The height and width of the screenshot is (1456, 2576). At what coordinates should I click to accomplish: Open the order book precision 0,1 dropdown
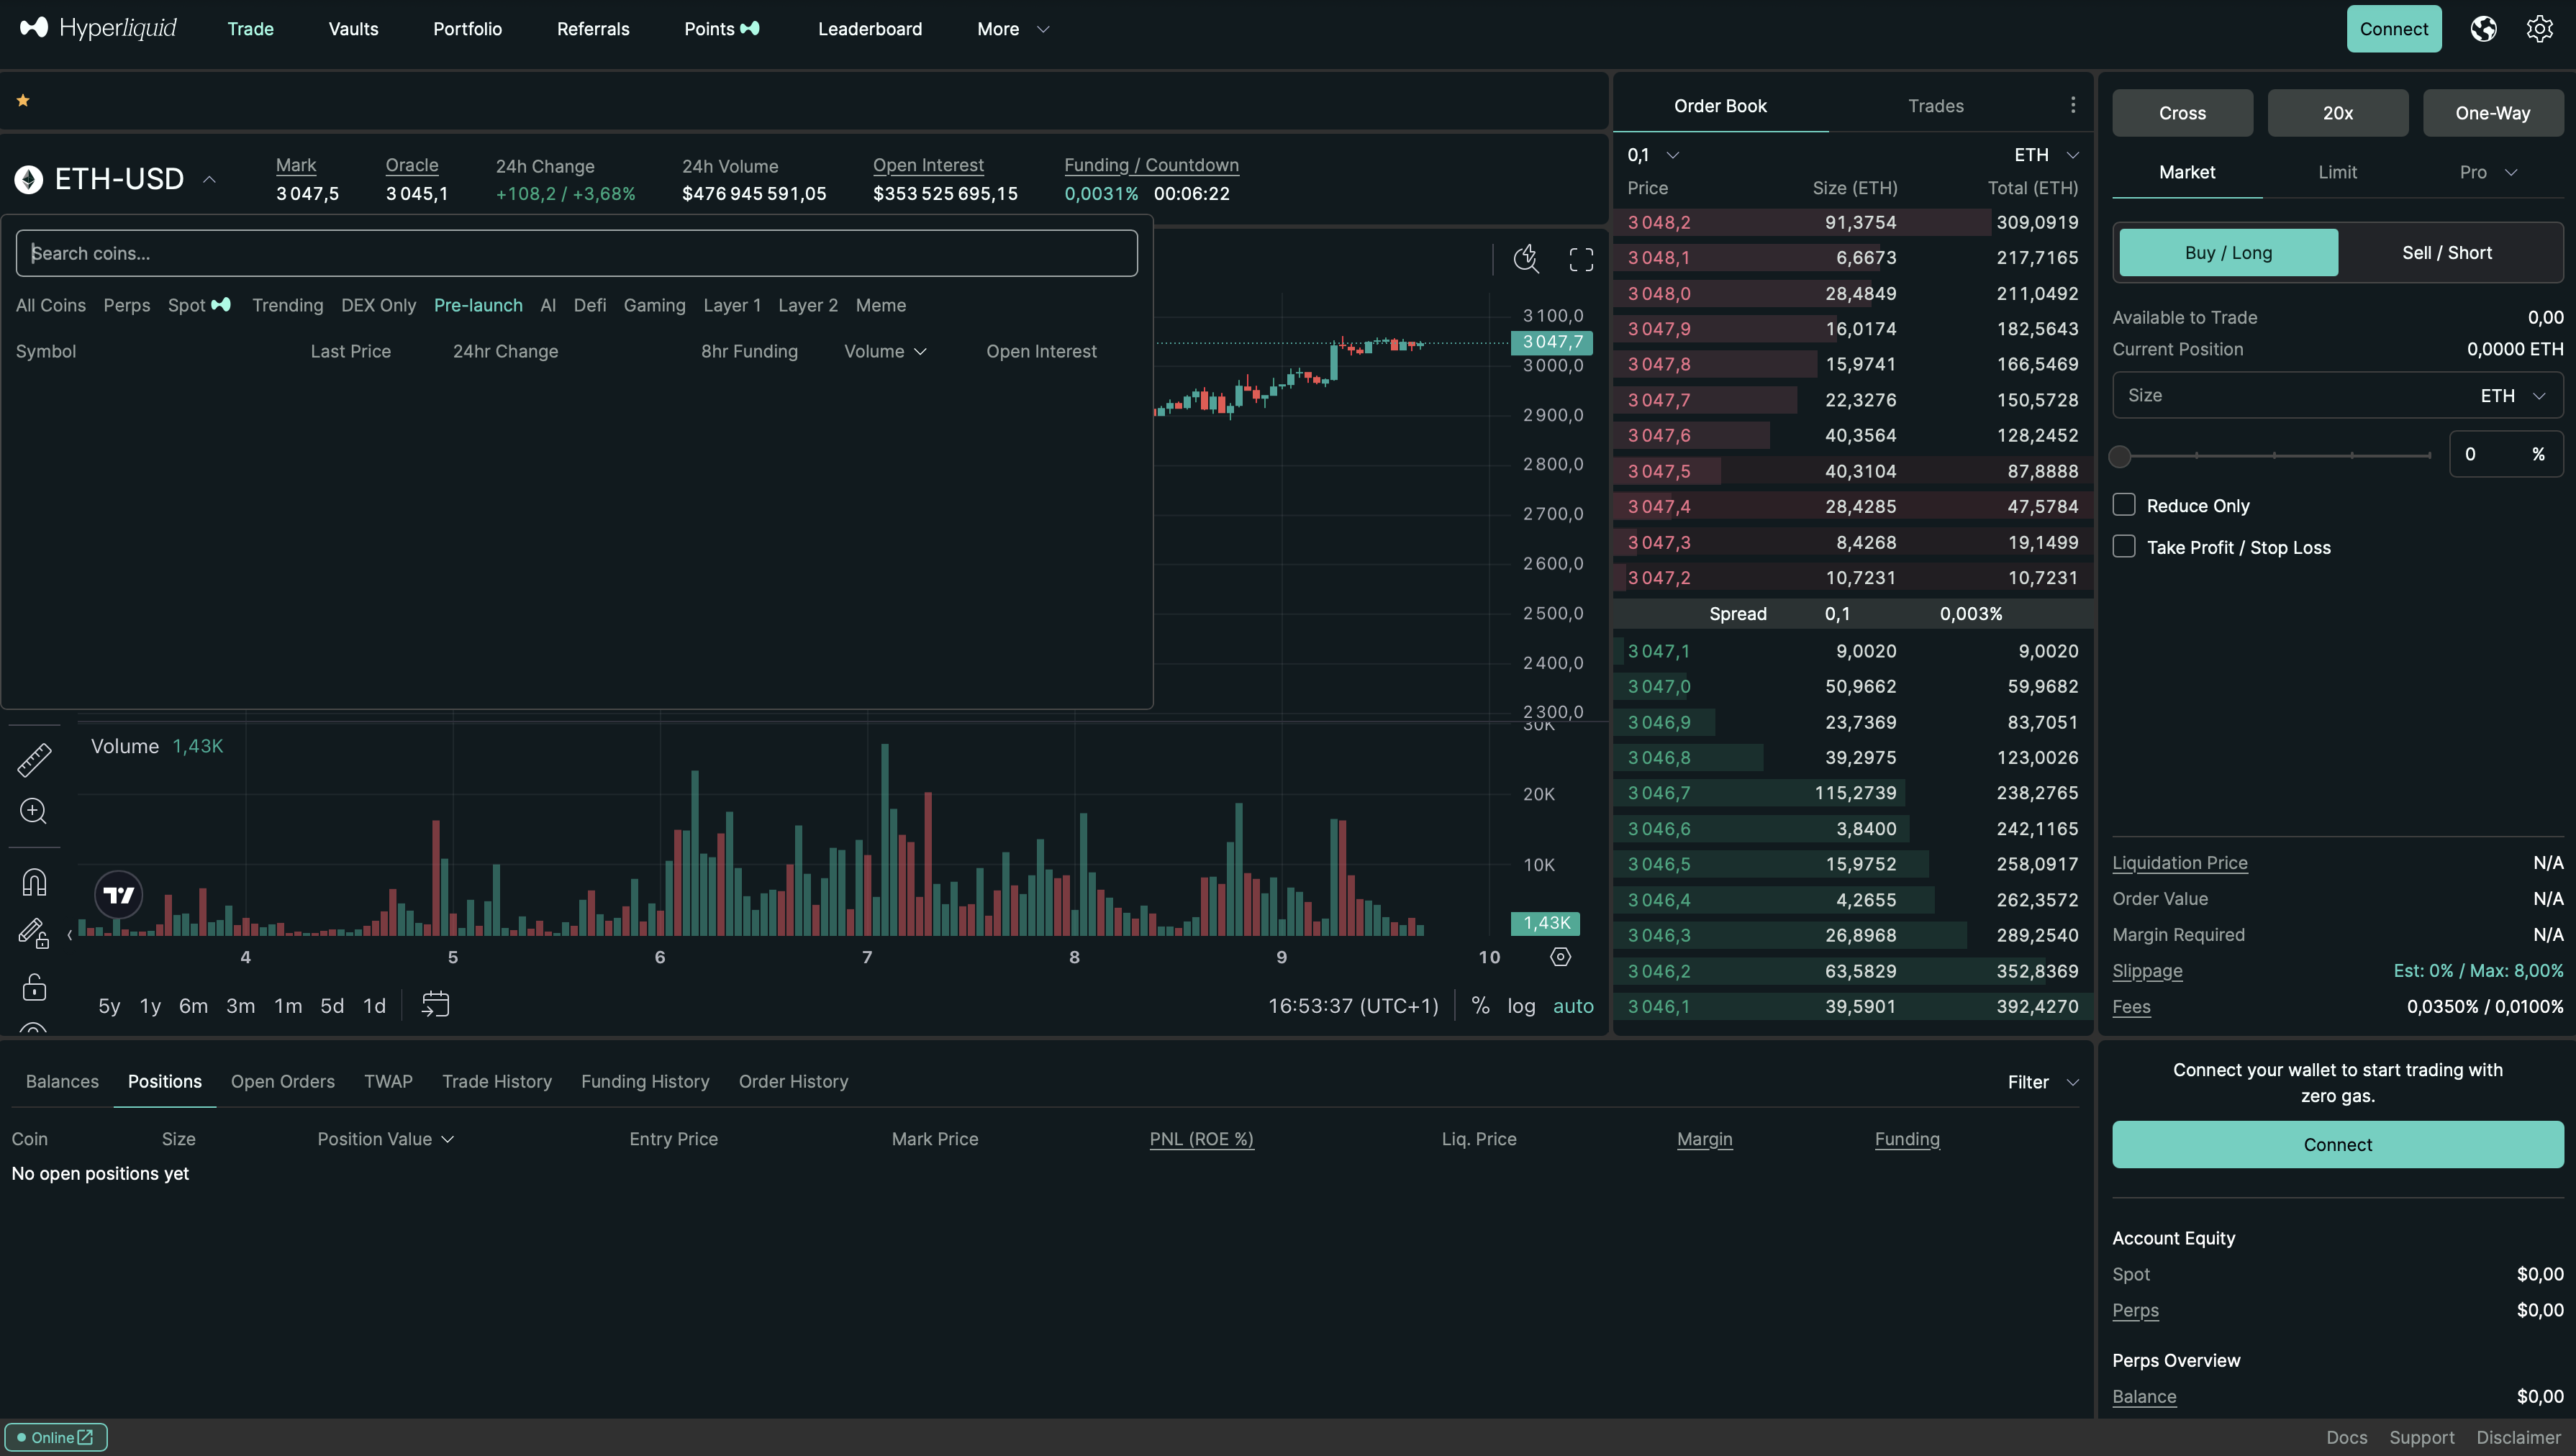[x=1650, y=154]
